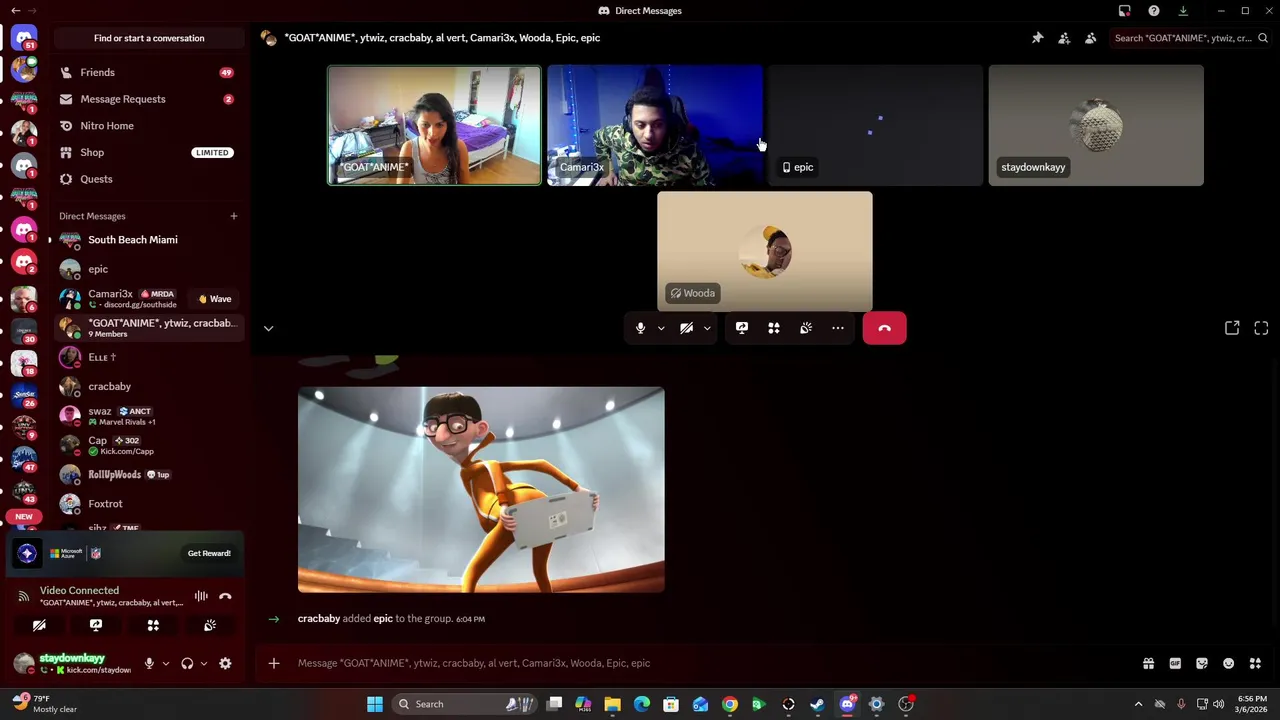Deafen using the headphones icon
Viewport: 1280px width, 720px height.
[187, 663]
